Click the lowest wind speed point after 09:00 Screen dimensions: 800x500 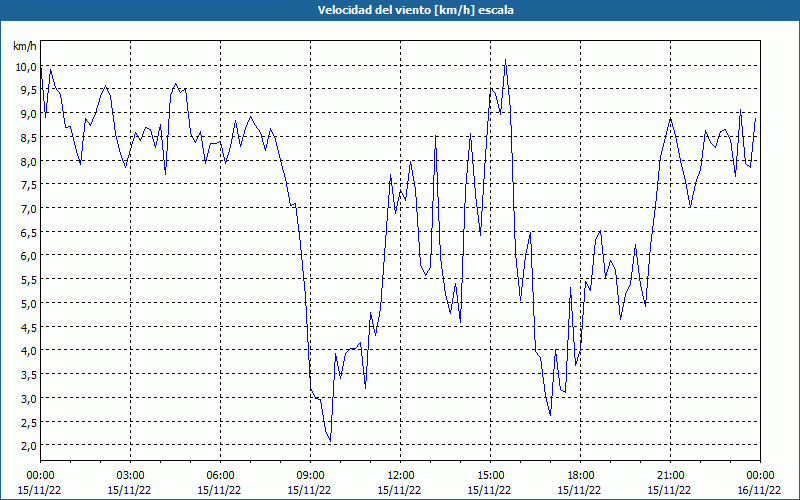(x=330, y=441)
